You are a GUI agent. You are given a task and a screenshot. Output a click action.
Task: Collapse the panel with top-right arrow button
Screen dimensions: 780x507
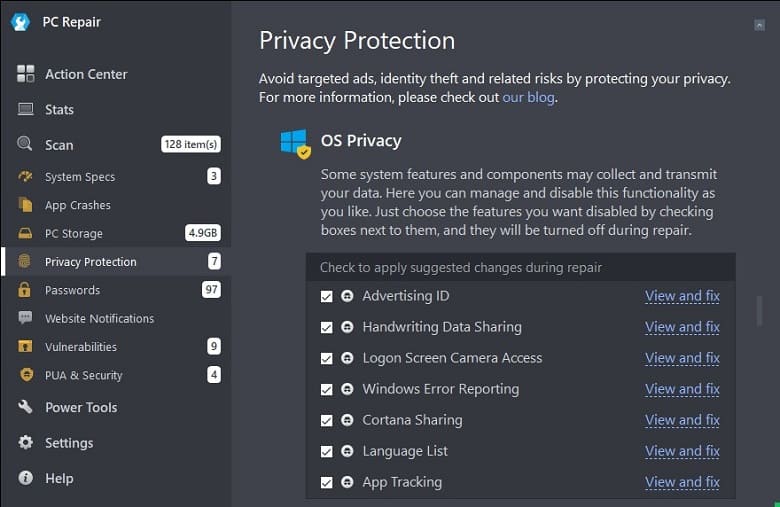(759, 25)
